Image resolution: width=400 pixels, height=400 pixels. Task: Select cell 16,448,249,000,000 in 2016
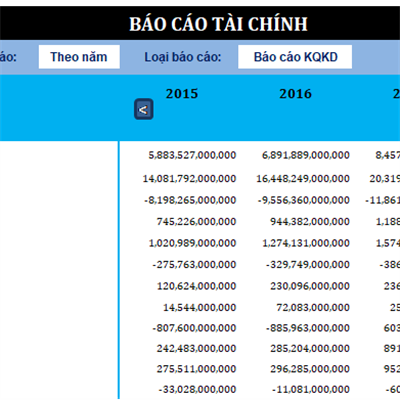pyautogui.click(x=303, y=179)
